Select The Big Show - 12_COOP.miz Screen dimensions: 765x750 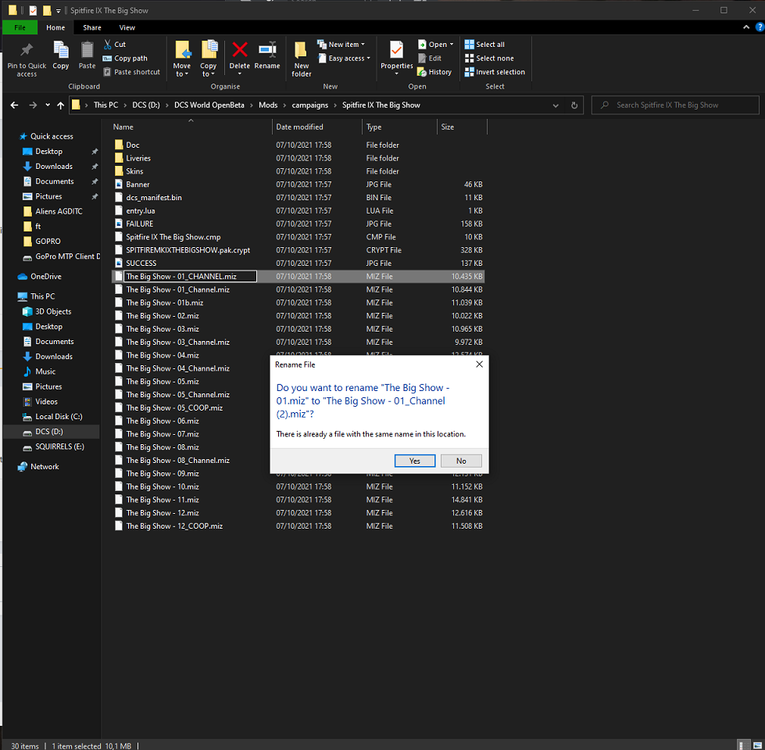coord(174,526)
